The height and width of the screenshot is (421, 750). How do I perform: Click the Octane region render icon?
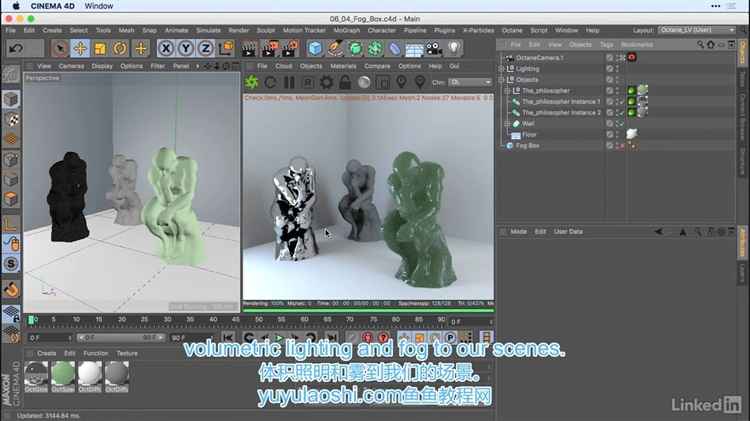click(383, 82)
